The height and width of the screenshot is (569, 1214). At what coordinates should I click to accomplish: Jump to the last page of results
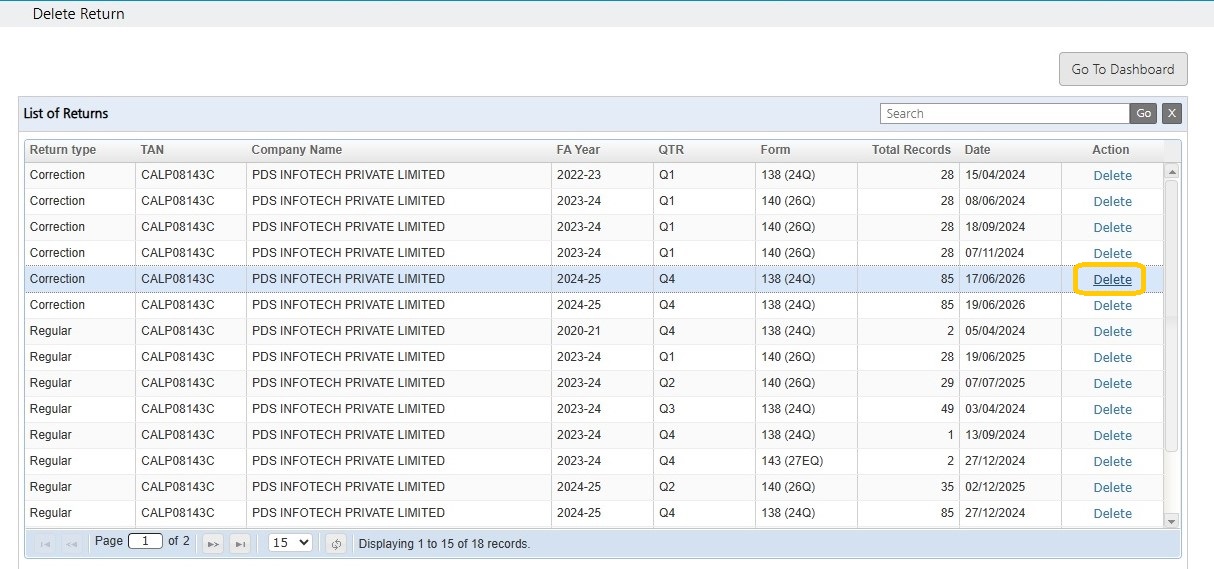coord(240,544)
